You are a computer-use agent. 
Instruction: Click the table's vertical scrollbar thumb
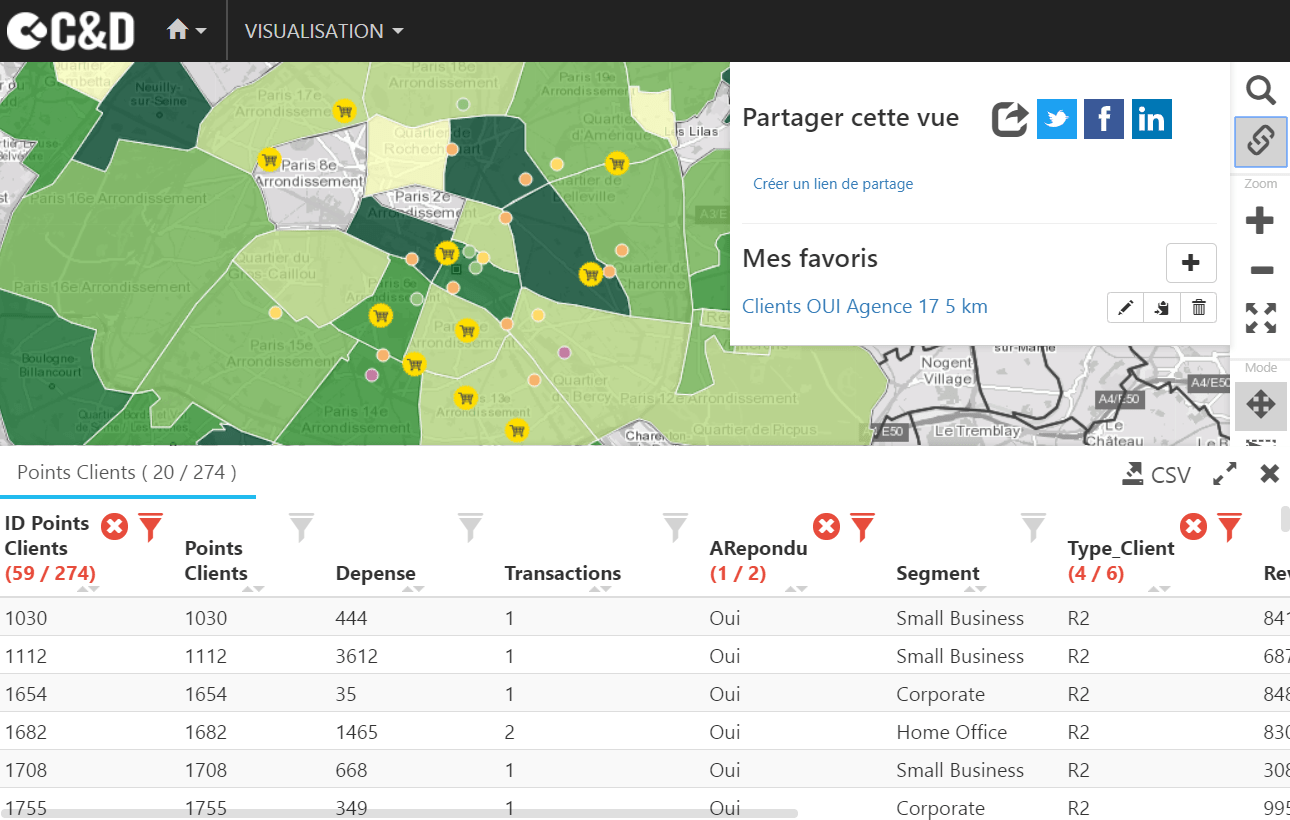[1285, 518]
